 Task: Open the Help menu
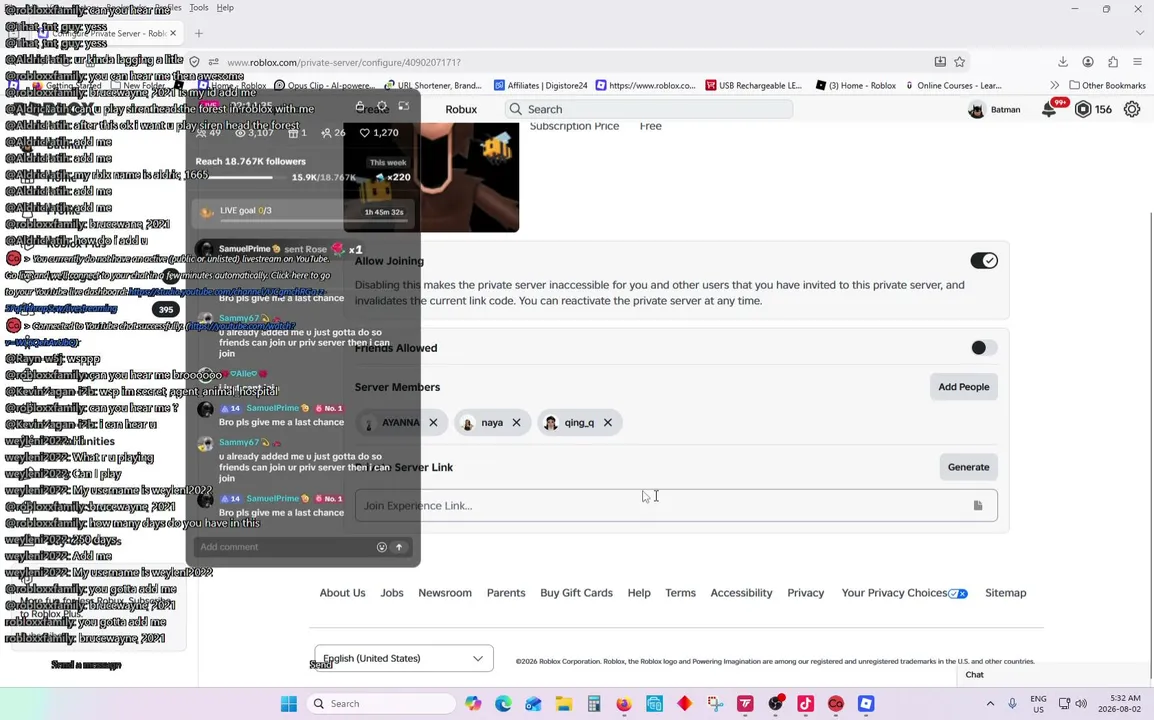click(225, 7)
